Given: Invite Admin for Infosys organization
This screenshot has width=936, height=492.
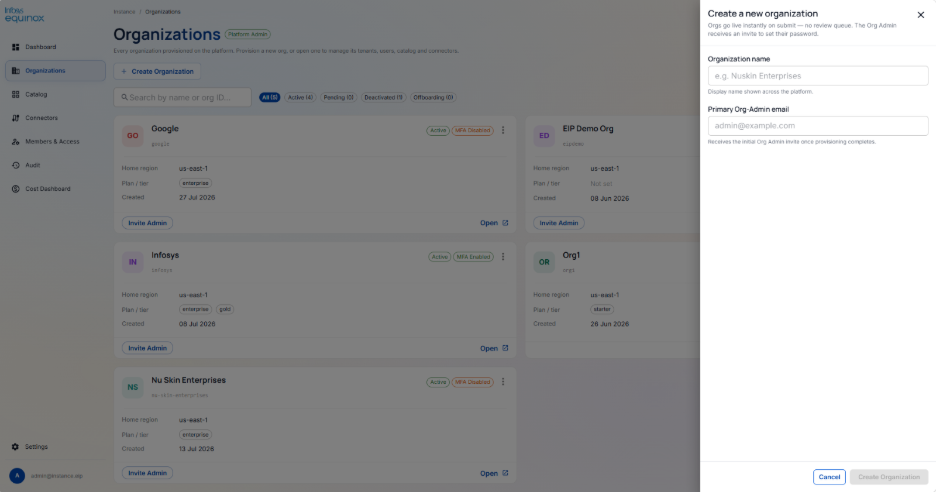Looking at the screenshot, I should (147, 348).
